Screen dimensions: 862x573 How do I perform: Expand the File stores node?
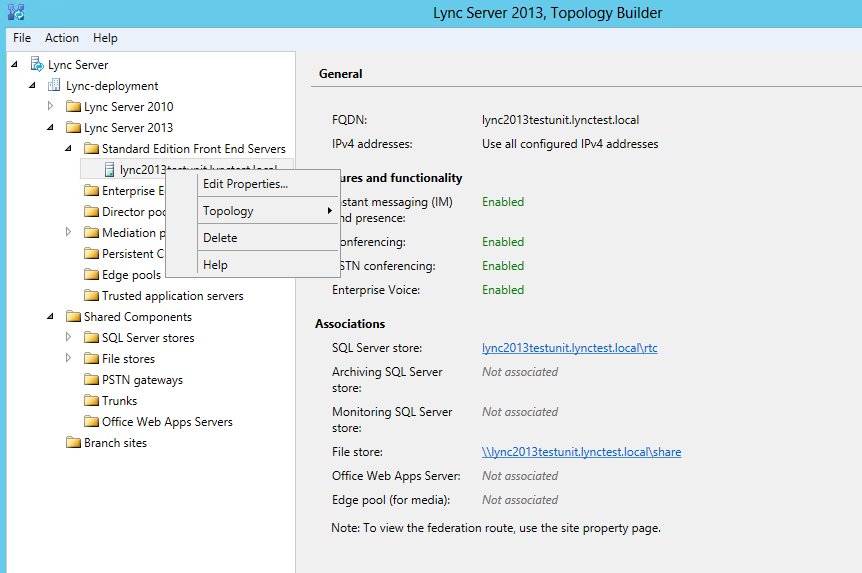(69, 359)
